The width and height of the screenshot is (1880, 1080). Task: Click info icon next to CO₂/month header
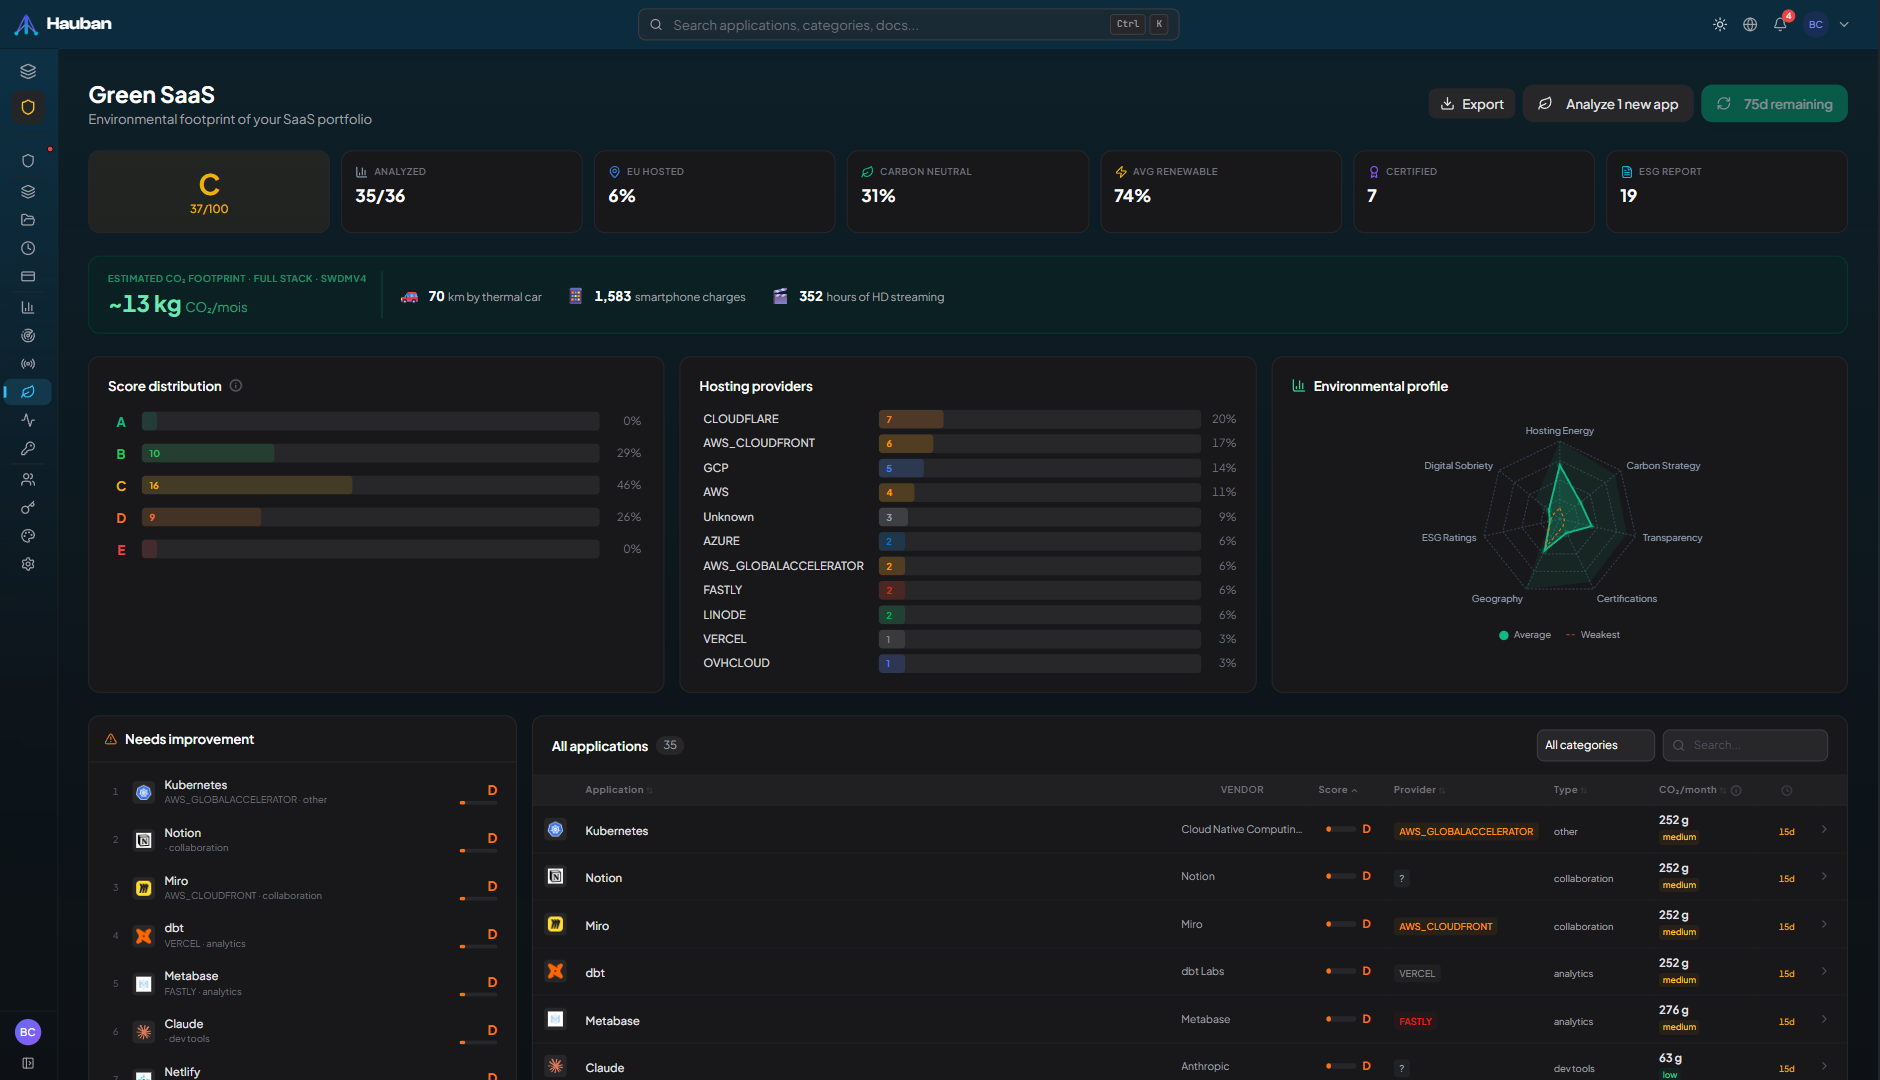(x=1736, y=790)
